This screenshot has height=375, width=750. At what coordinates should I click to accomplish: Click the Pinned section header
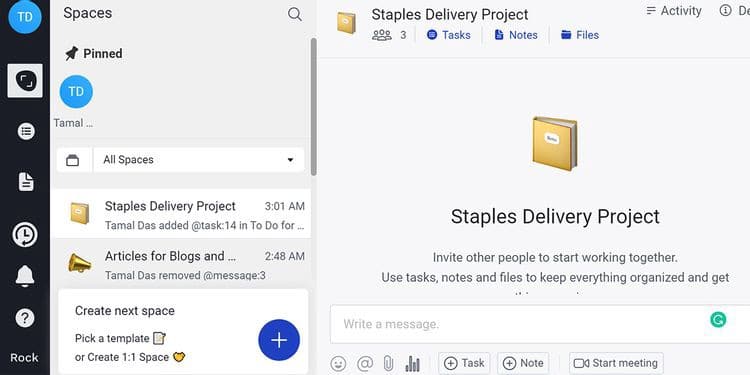94,54
